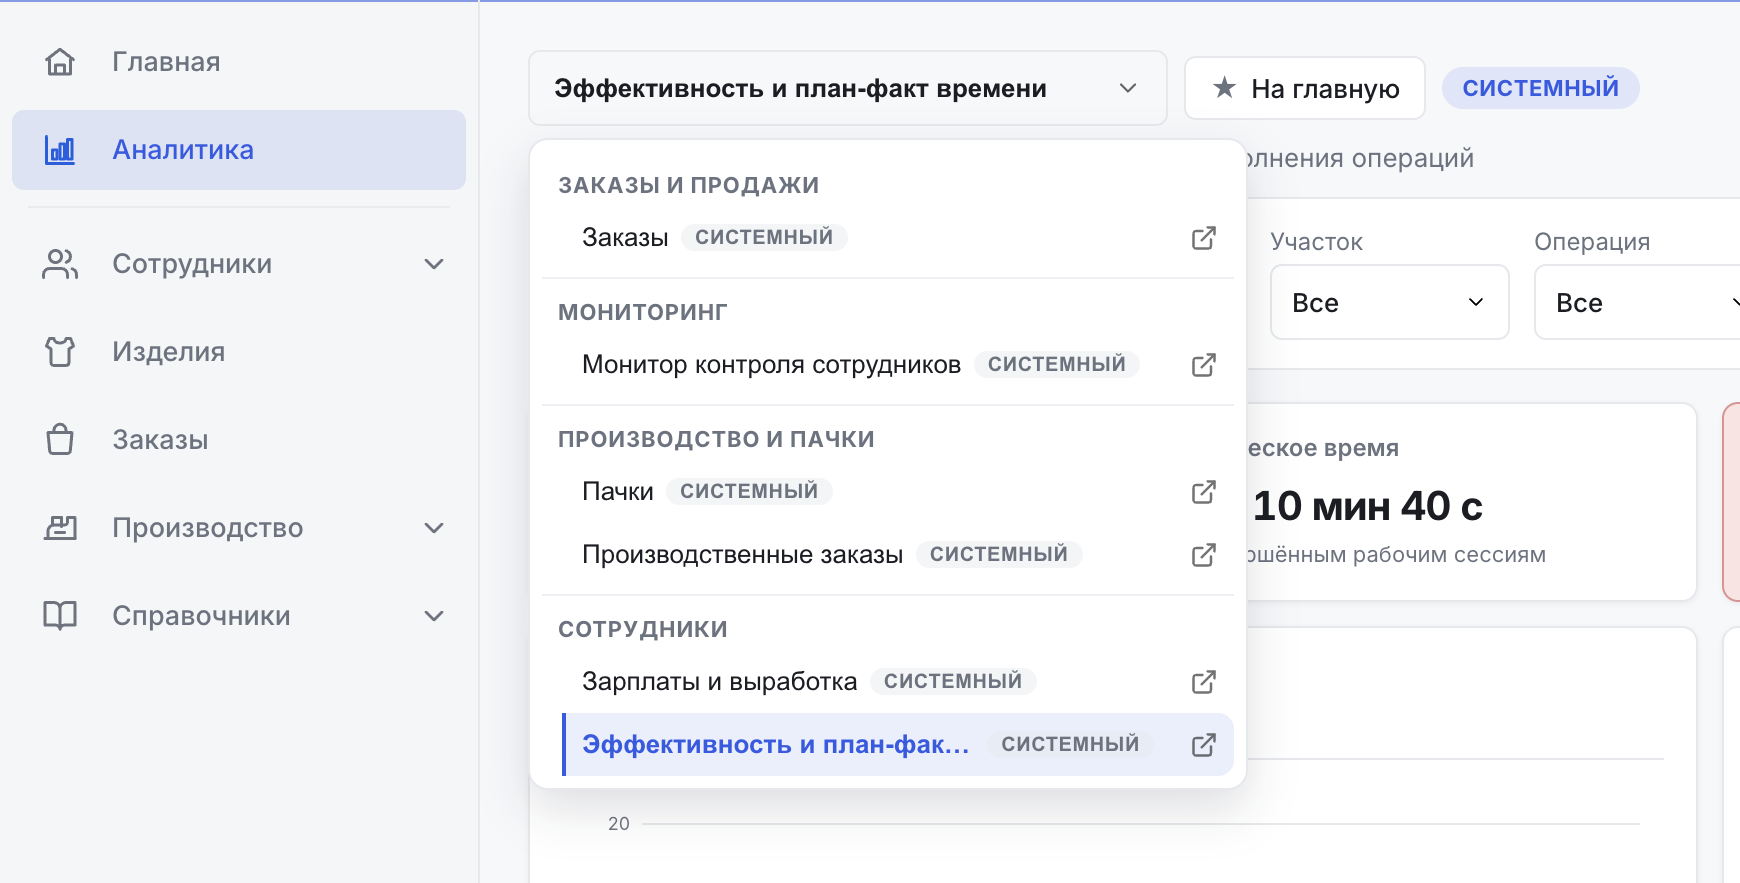This screenshot has height=883, width=1740.
Task: Open Заказы report in new tab icon
Action: (x=1204, y=238)
